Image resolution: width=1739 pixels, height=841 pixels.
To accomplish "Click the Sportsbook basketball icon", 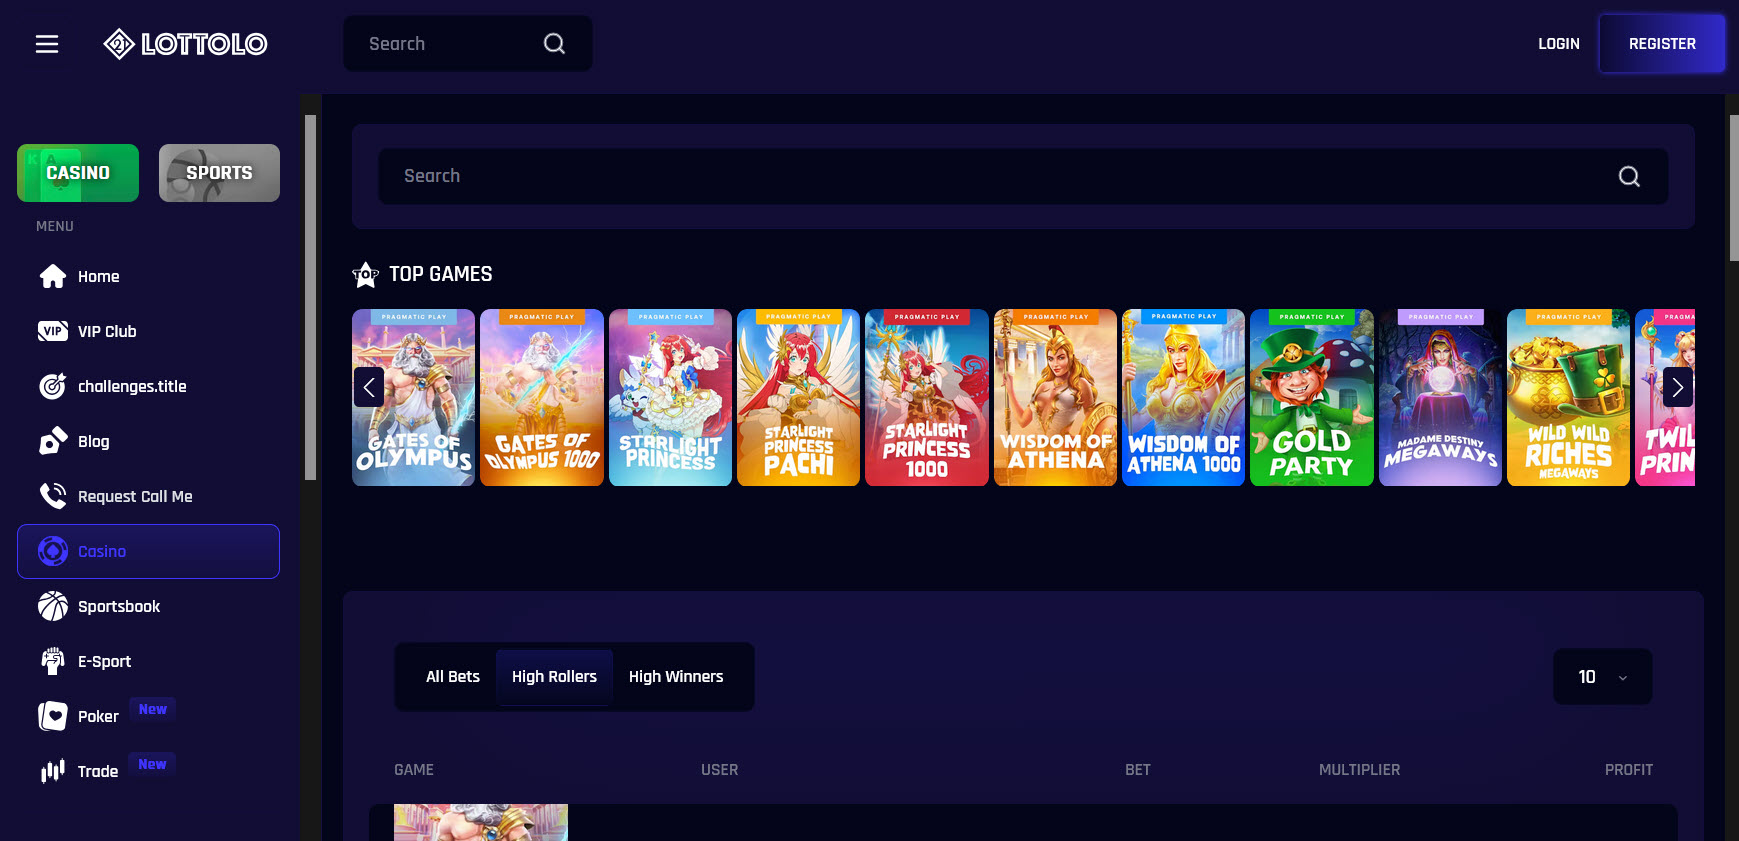I will [x=53, y=607].
